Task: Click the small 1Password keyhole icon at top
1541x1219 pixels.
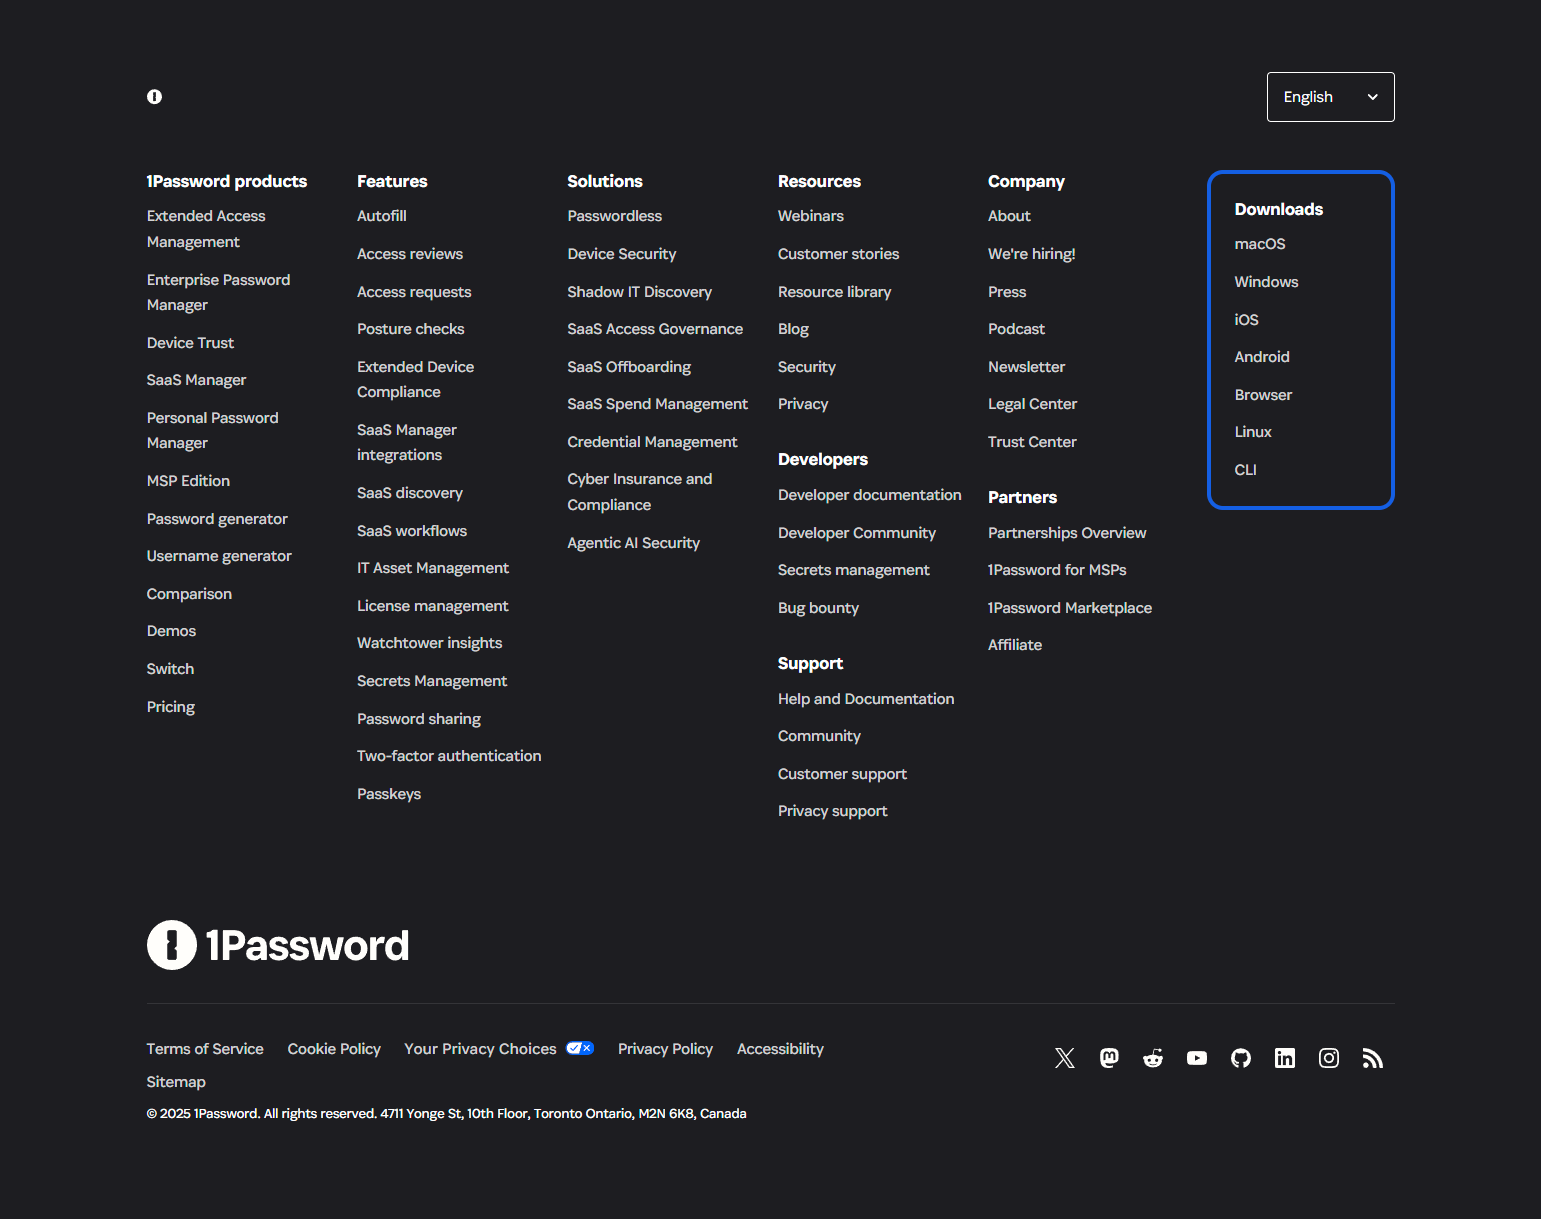Action: (154, 96)
